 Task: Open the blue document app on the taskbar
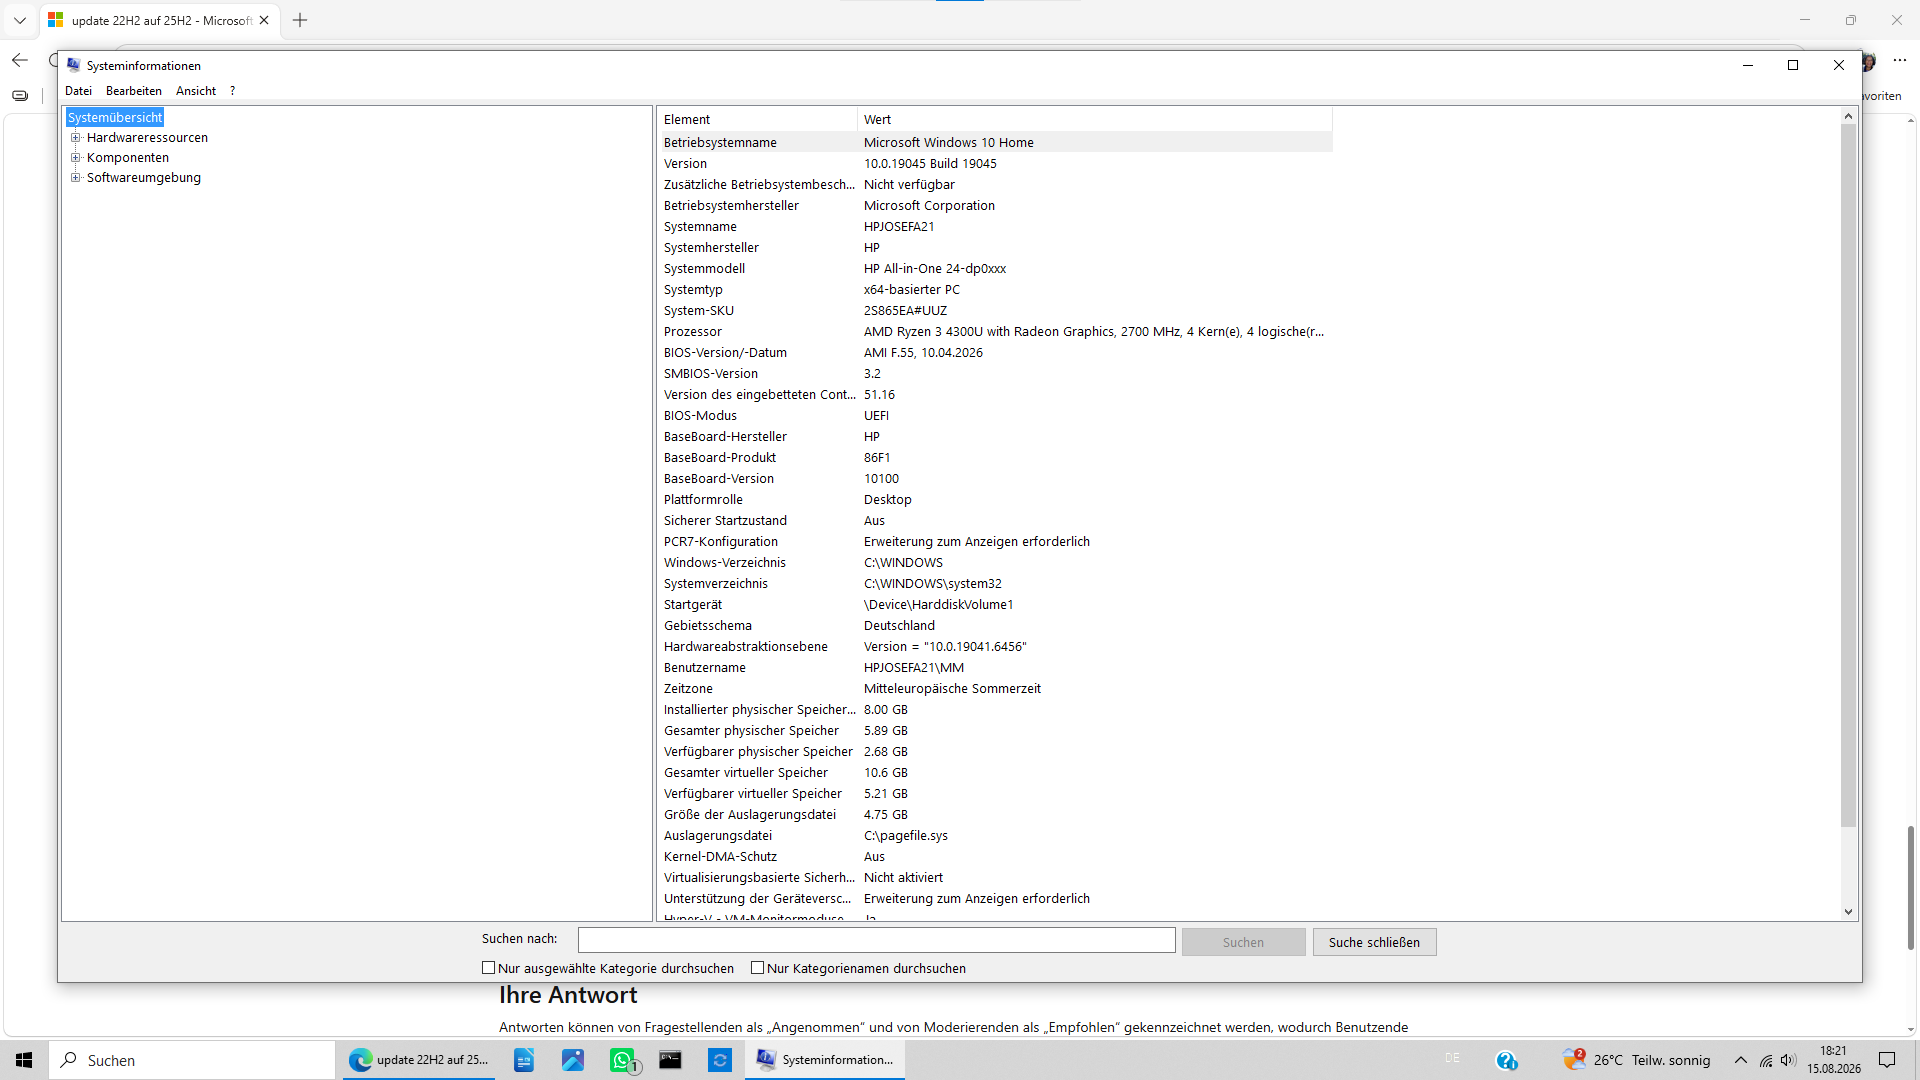click(x=524, y=1060)
